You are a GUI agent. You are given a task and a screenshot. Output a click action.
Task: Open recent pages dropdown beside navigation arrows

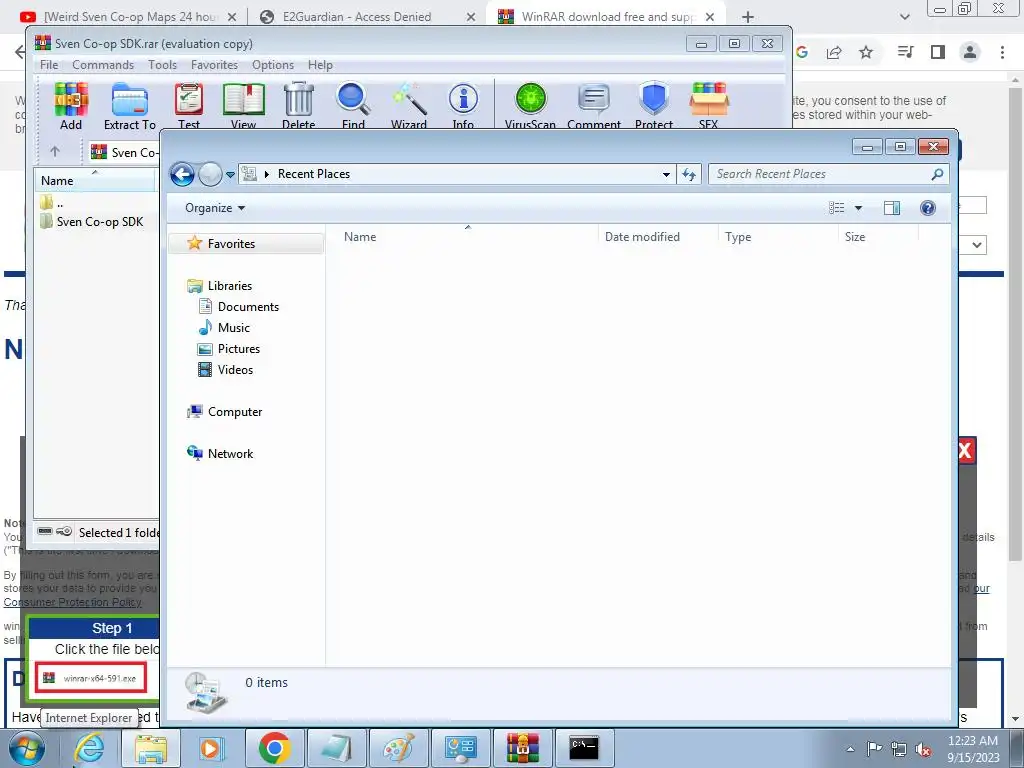click(230, 174)
